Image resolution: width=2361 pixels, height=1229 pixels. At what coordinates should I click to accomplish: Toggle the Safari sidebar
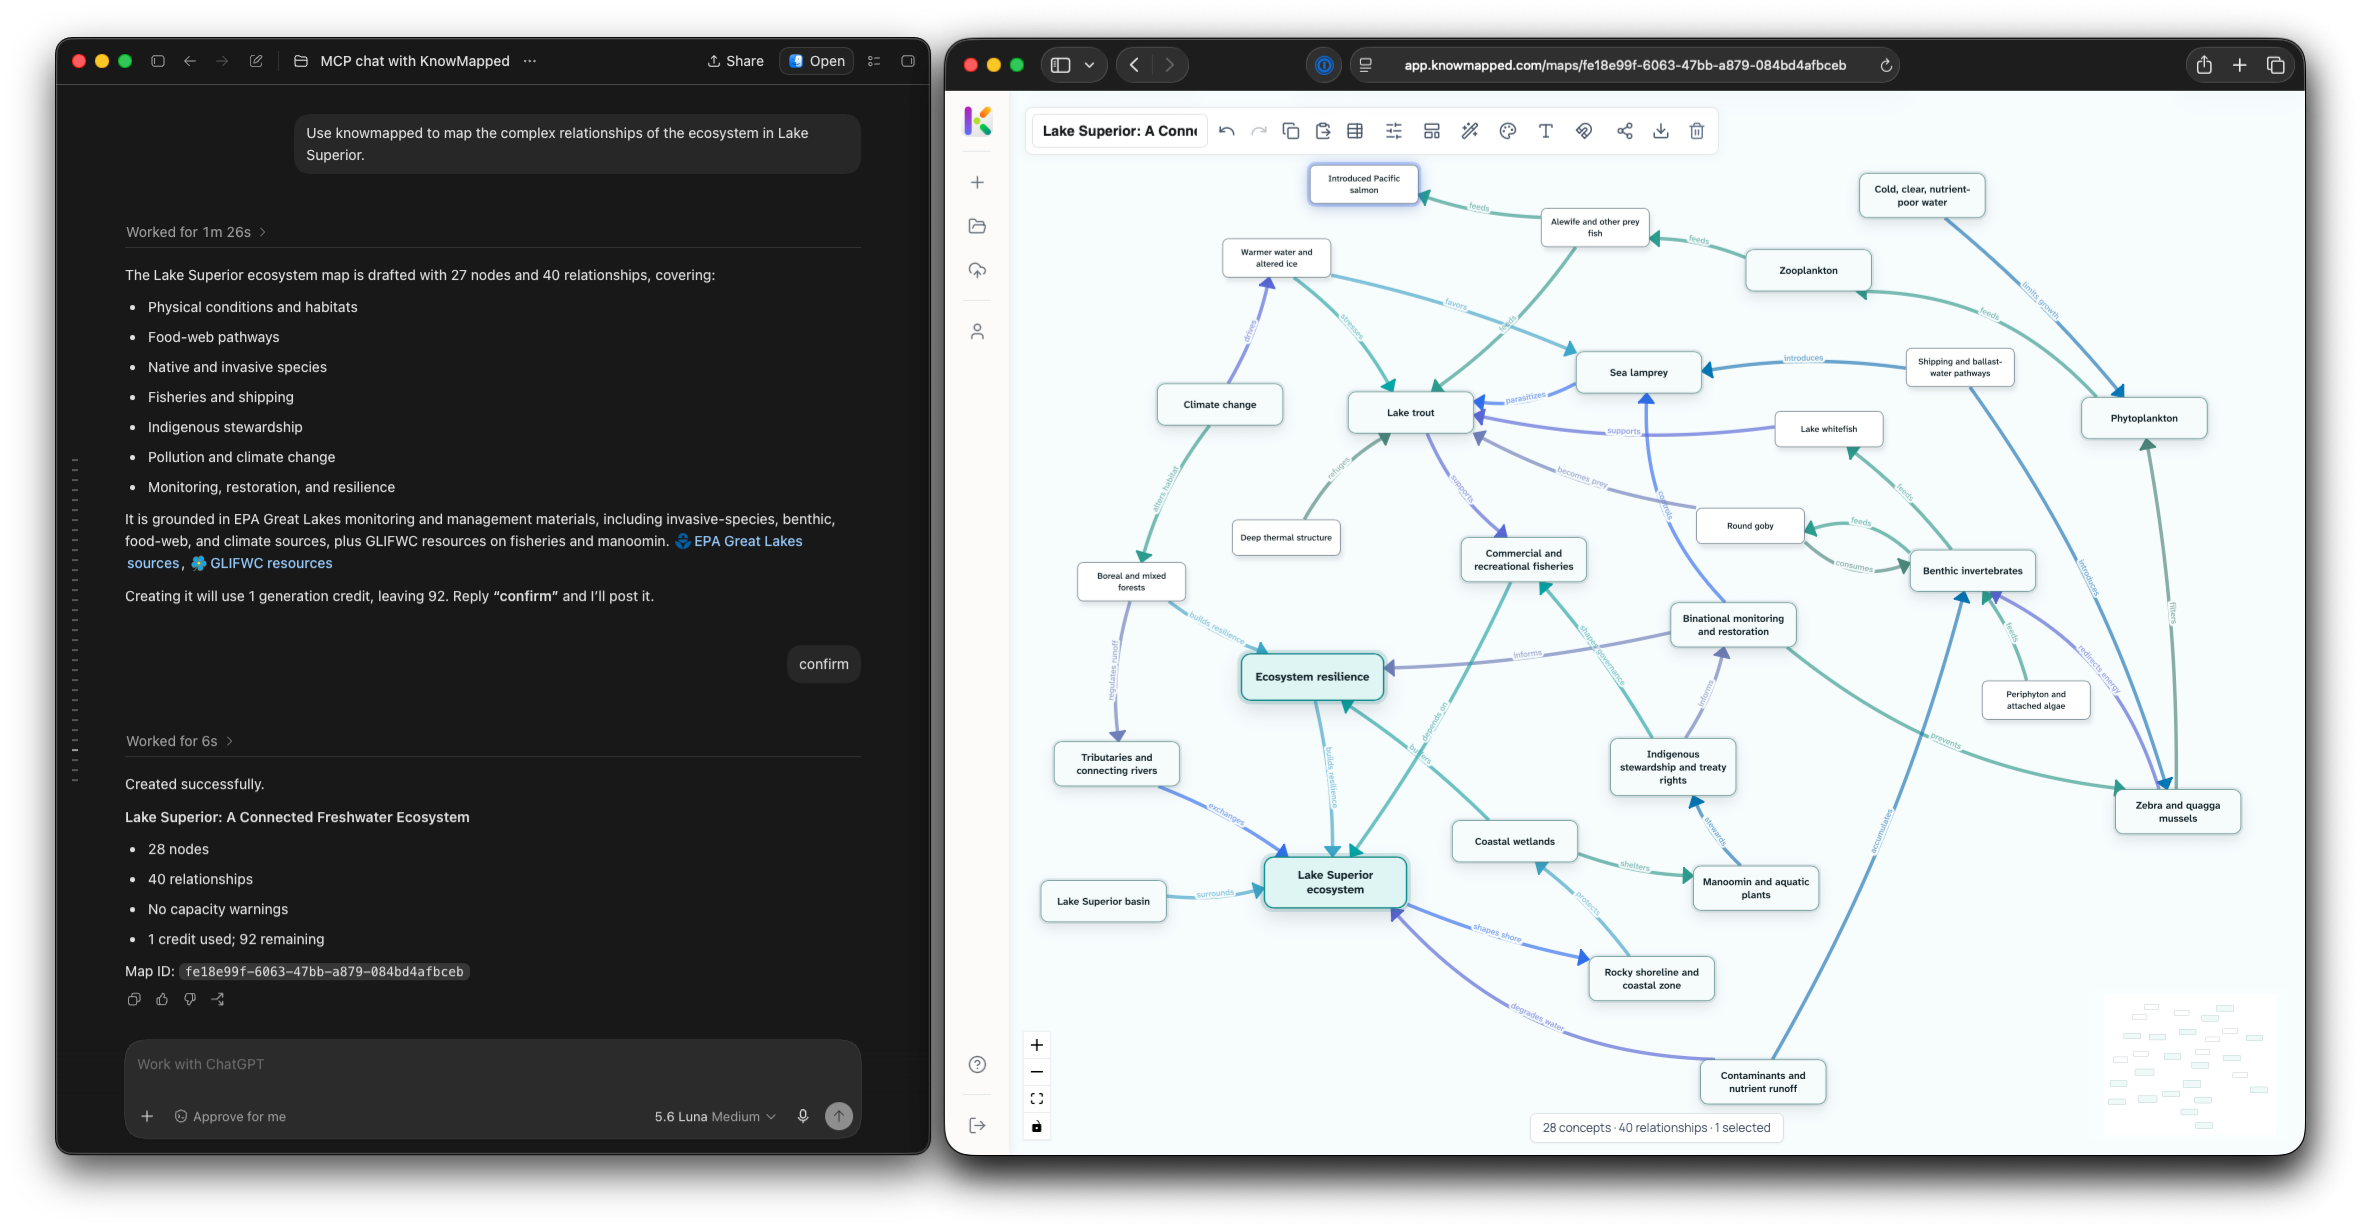(1061, 65)
